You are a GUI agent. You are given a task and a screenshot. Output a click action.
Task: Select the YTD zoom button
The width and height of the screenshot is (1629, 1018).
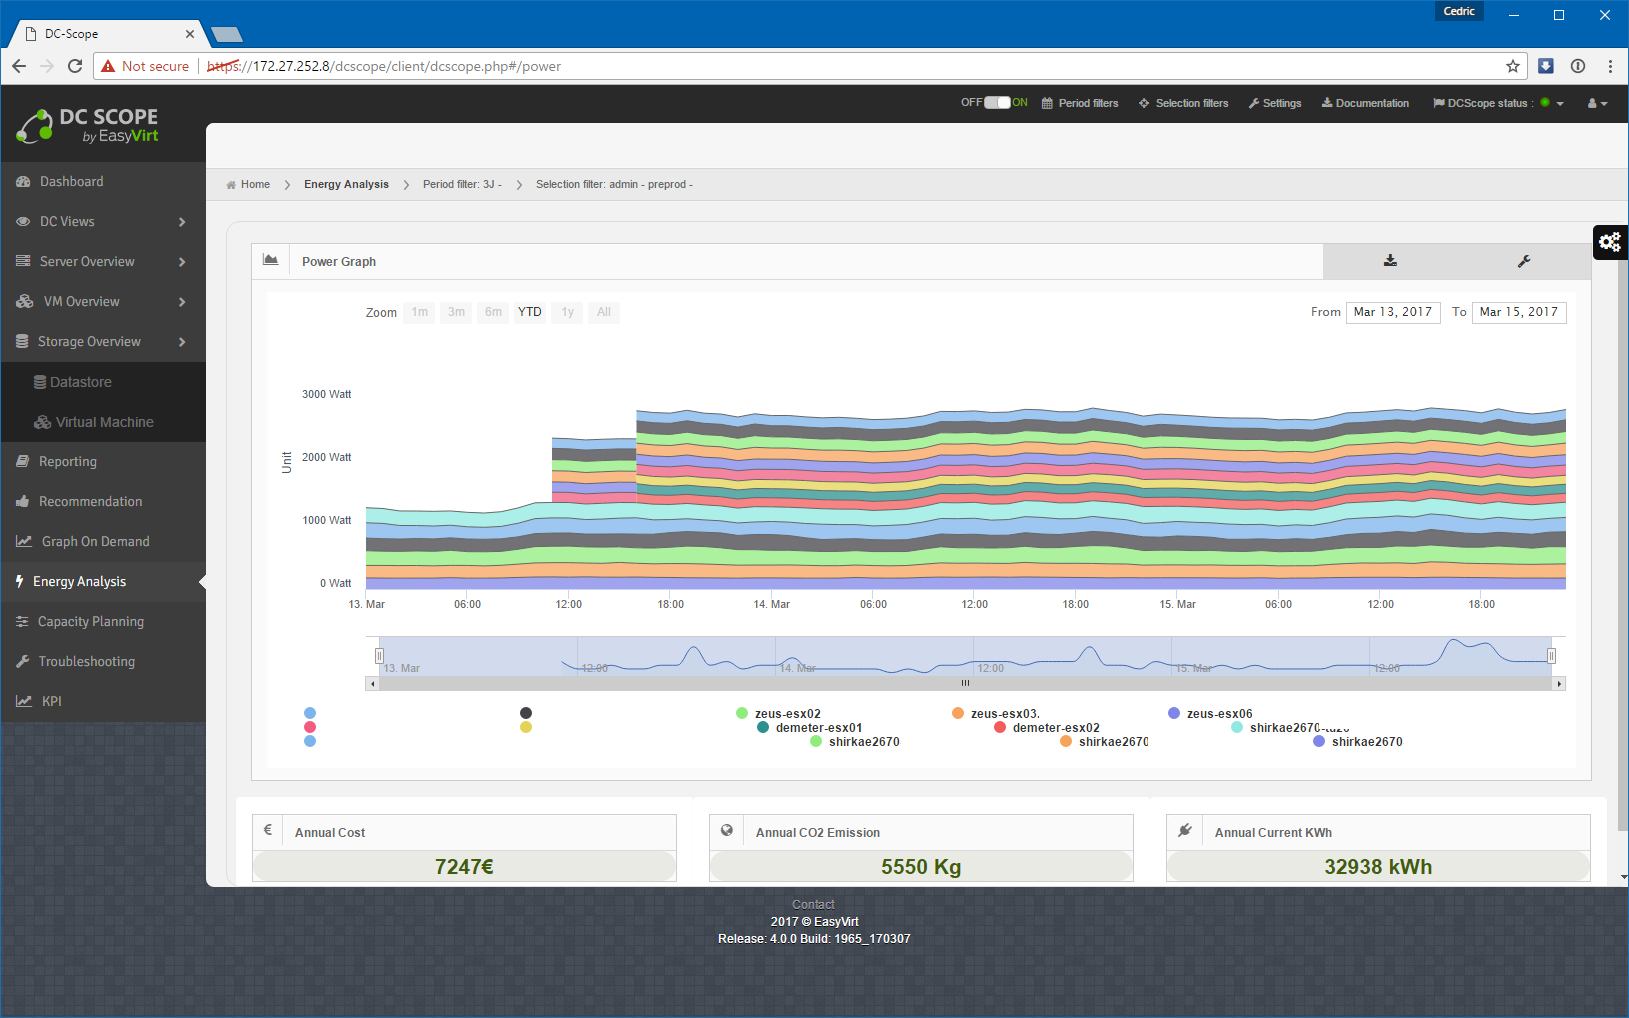click(529, 312)
